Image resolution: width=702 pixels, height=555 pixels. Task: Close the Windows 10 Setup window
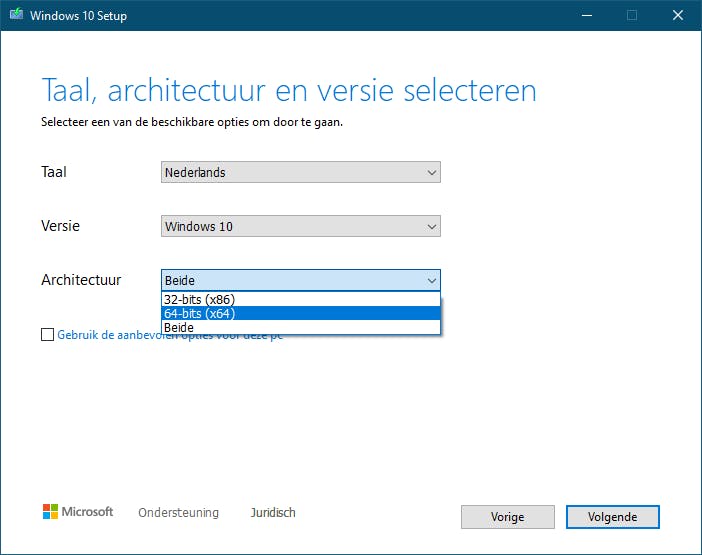678,15
